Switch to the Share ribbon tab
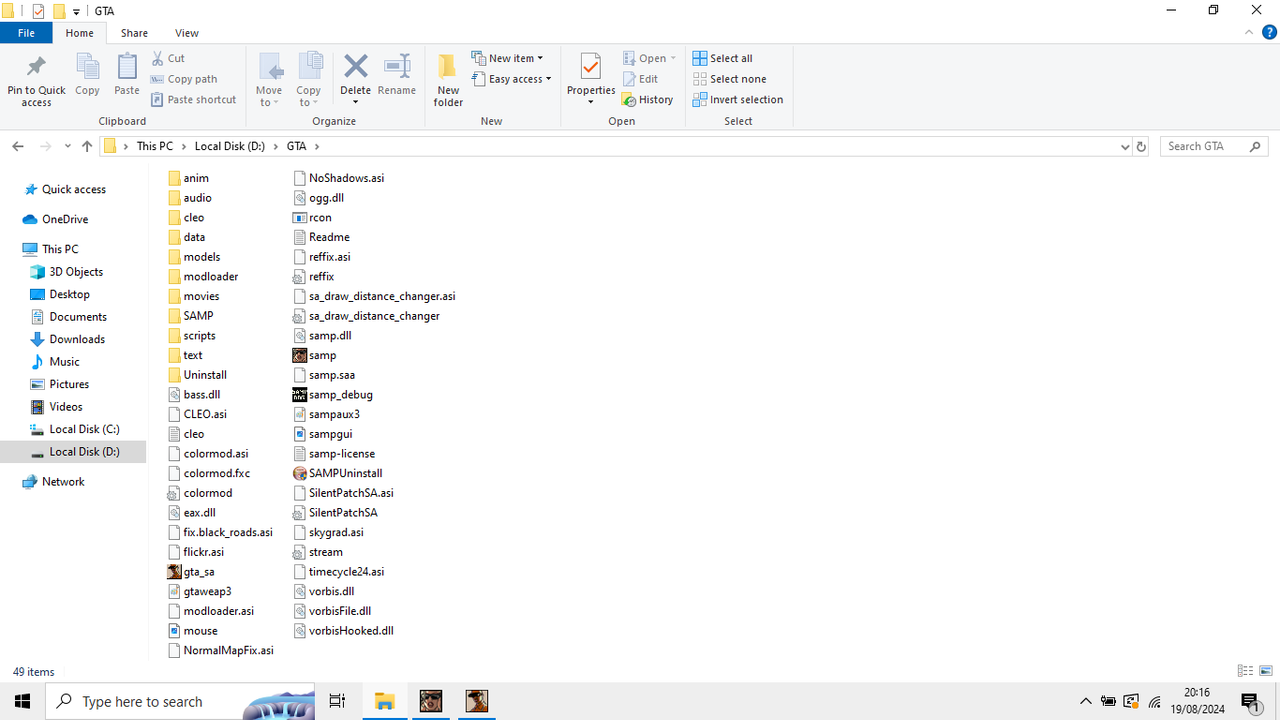The width and height of the screenshot is (1280, 720). (x=134, y=33)
